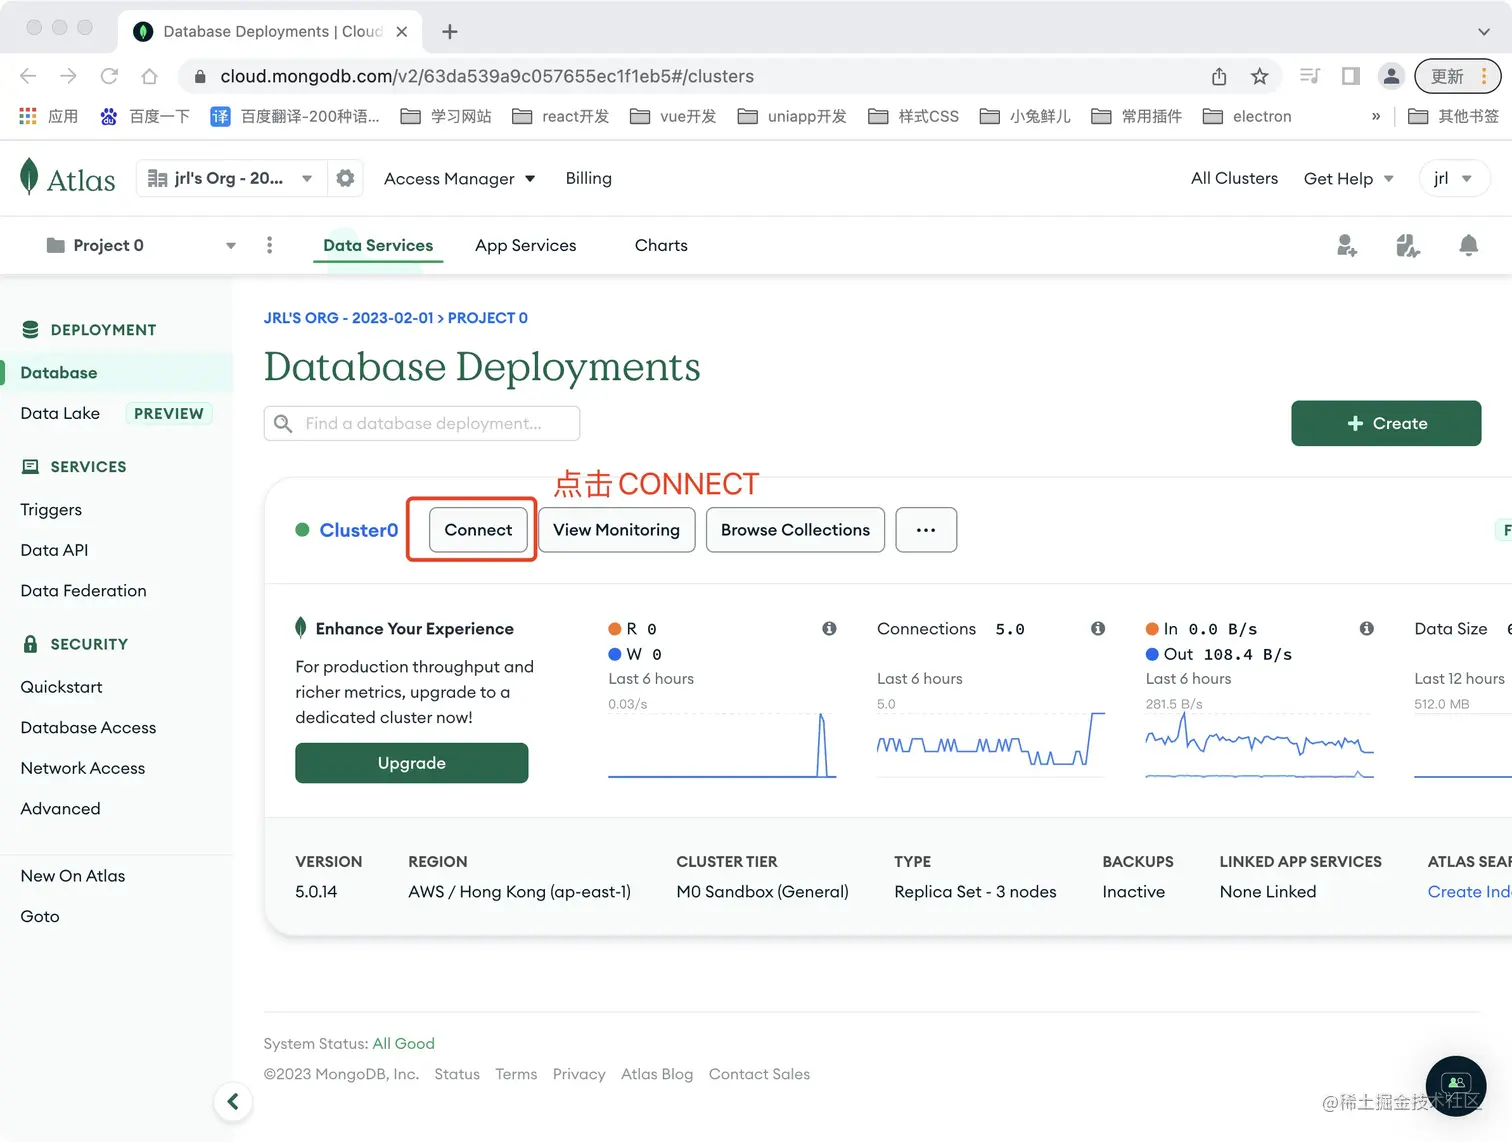
Task: Expand the Get Help menu
Action: coord(1348,178)
